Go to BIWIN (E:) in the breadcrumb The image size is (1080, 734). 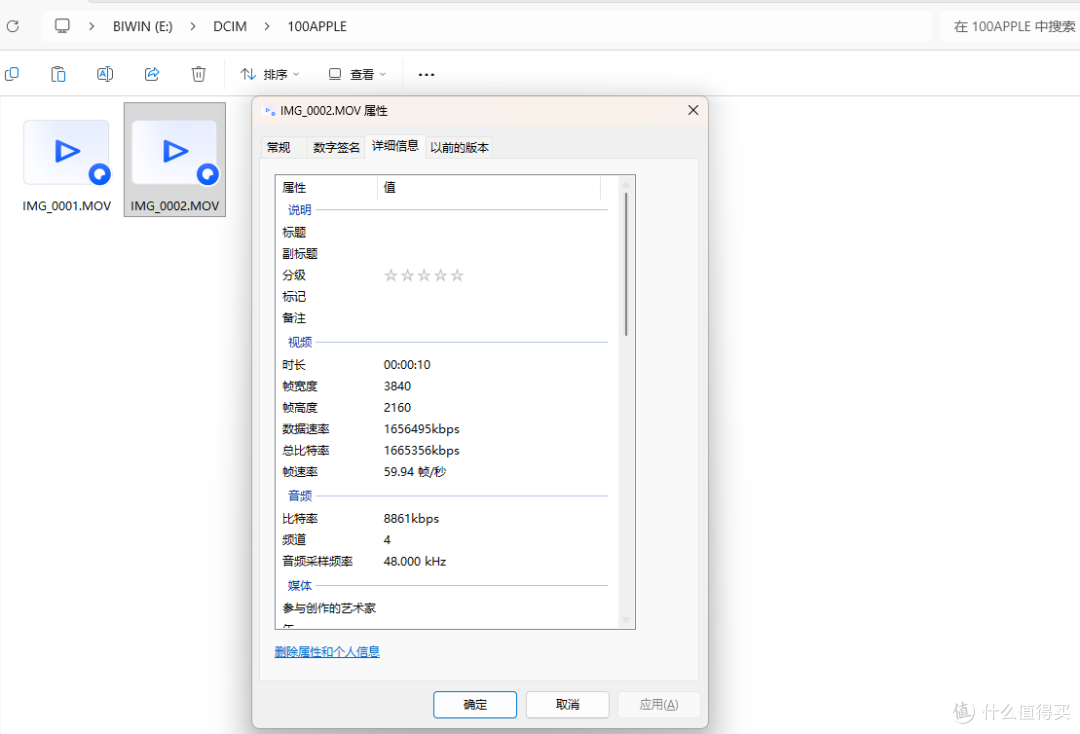tap(143, 26)
